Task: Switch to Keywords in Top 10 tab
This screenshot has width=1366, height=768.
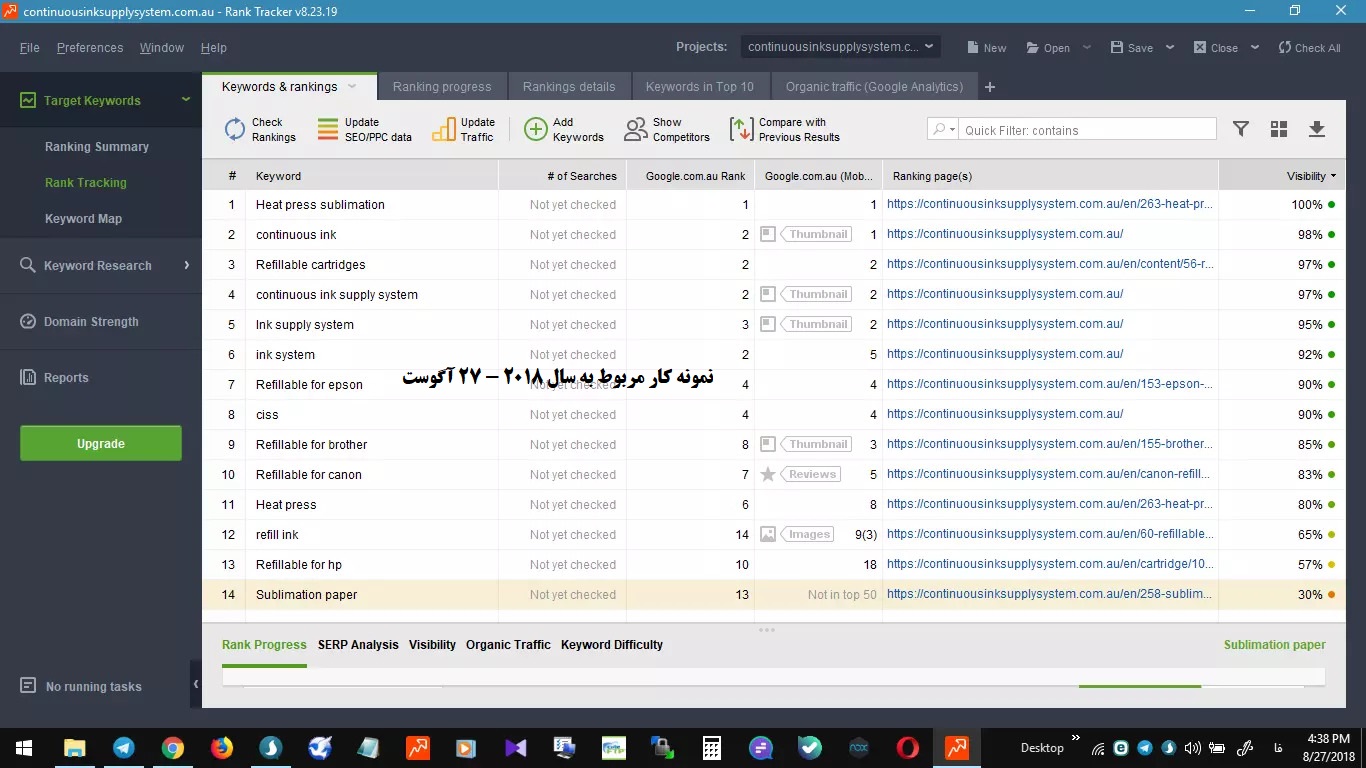Action: [x=700, y=87]
